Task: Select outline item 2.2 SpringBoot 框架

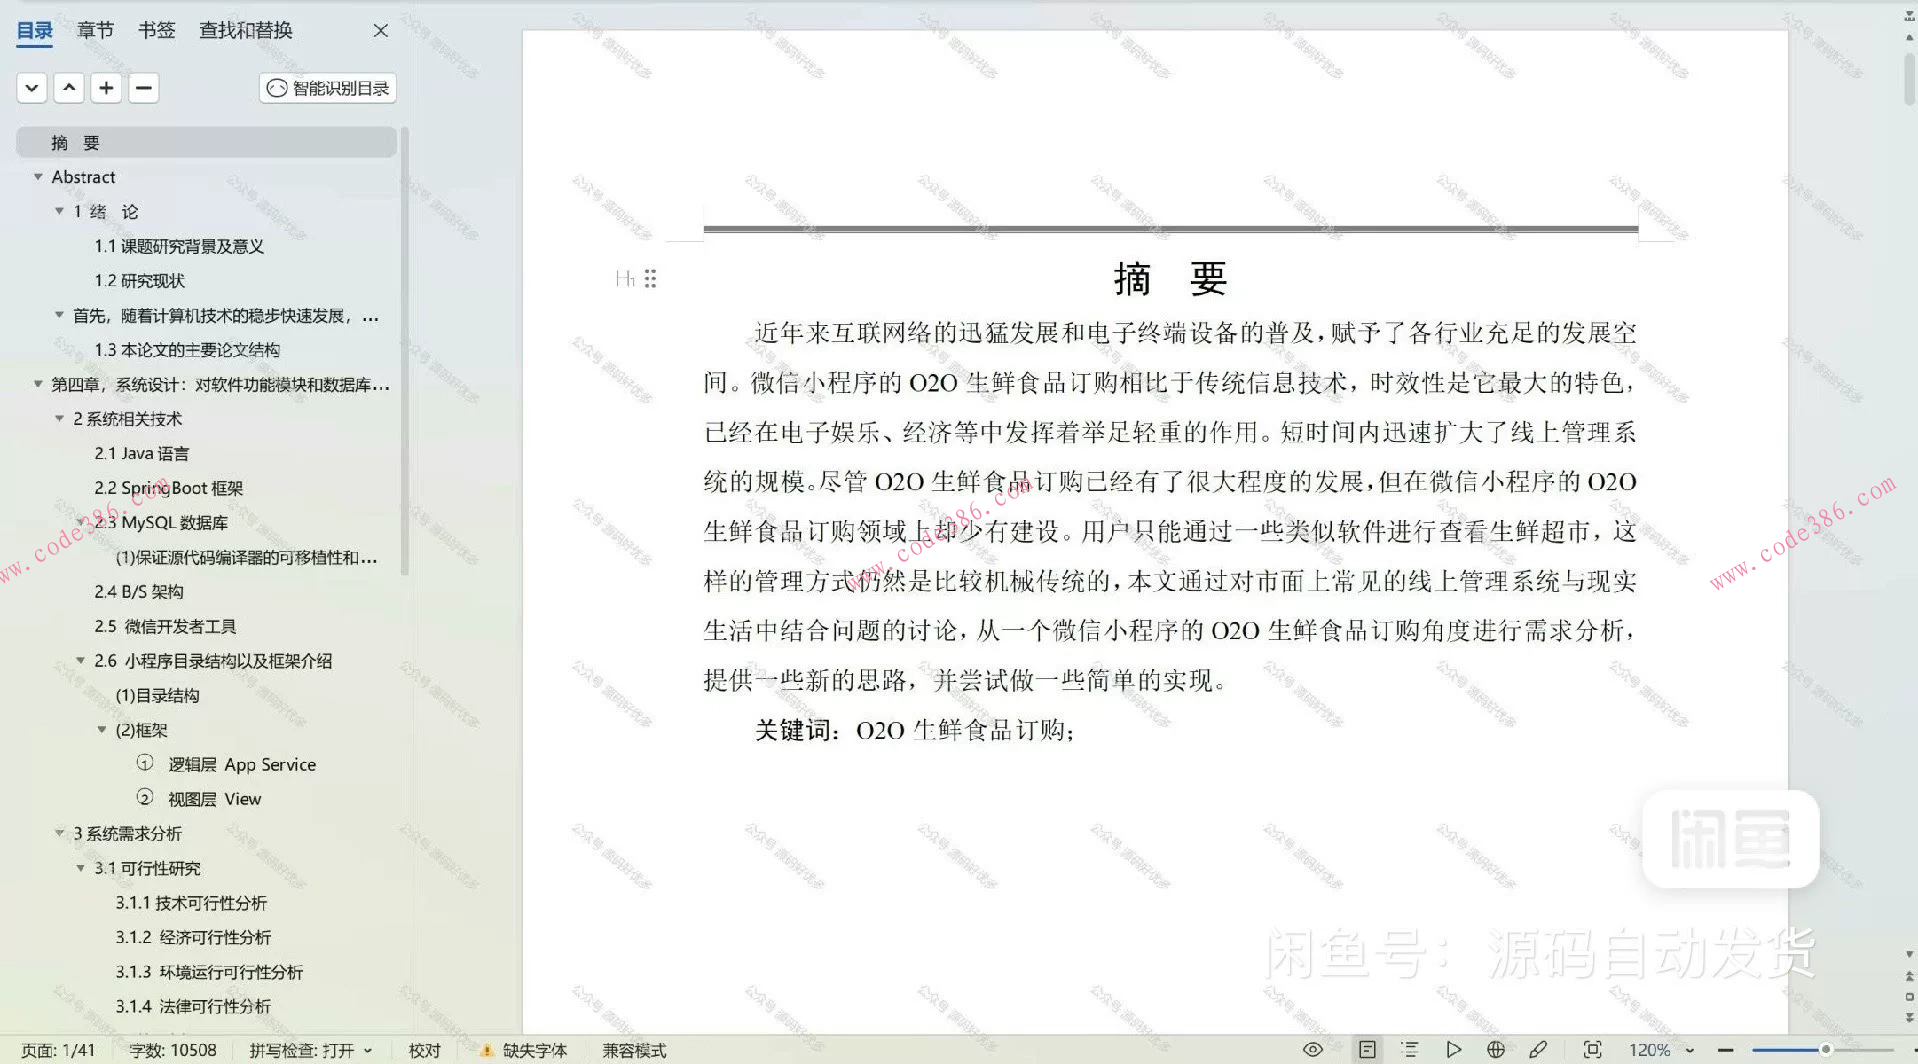Action: [169, 487]
